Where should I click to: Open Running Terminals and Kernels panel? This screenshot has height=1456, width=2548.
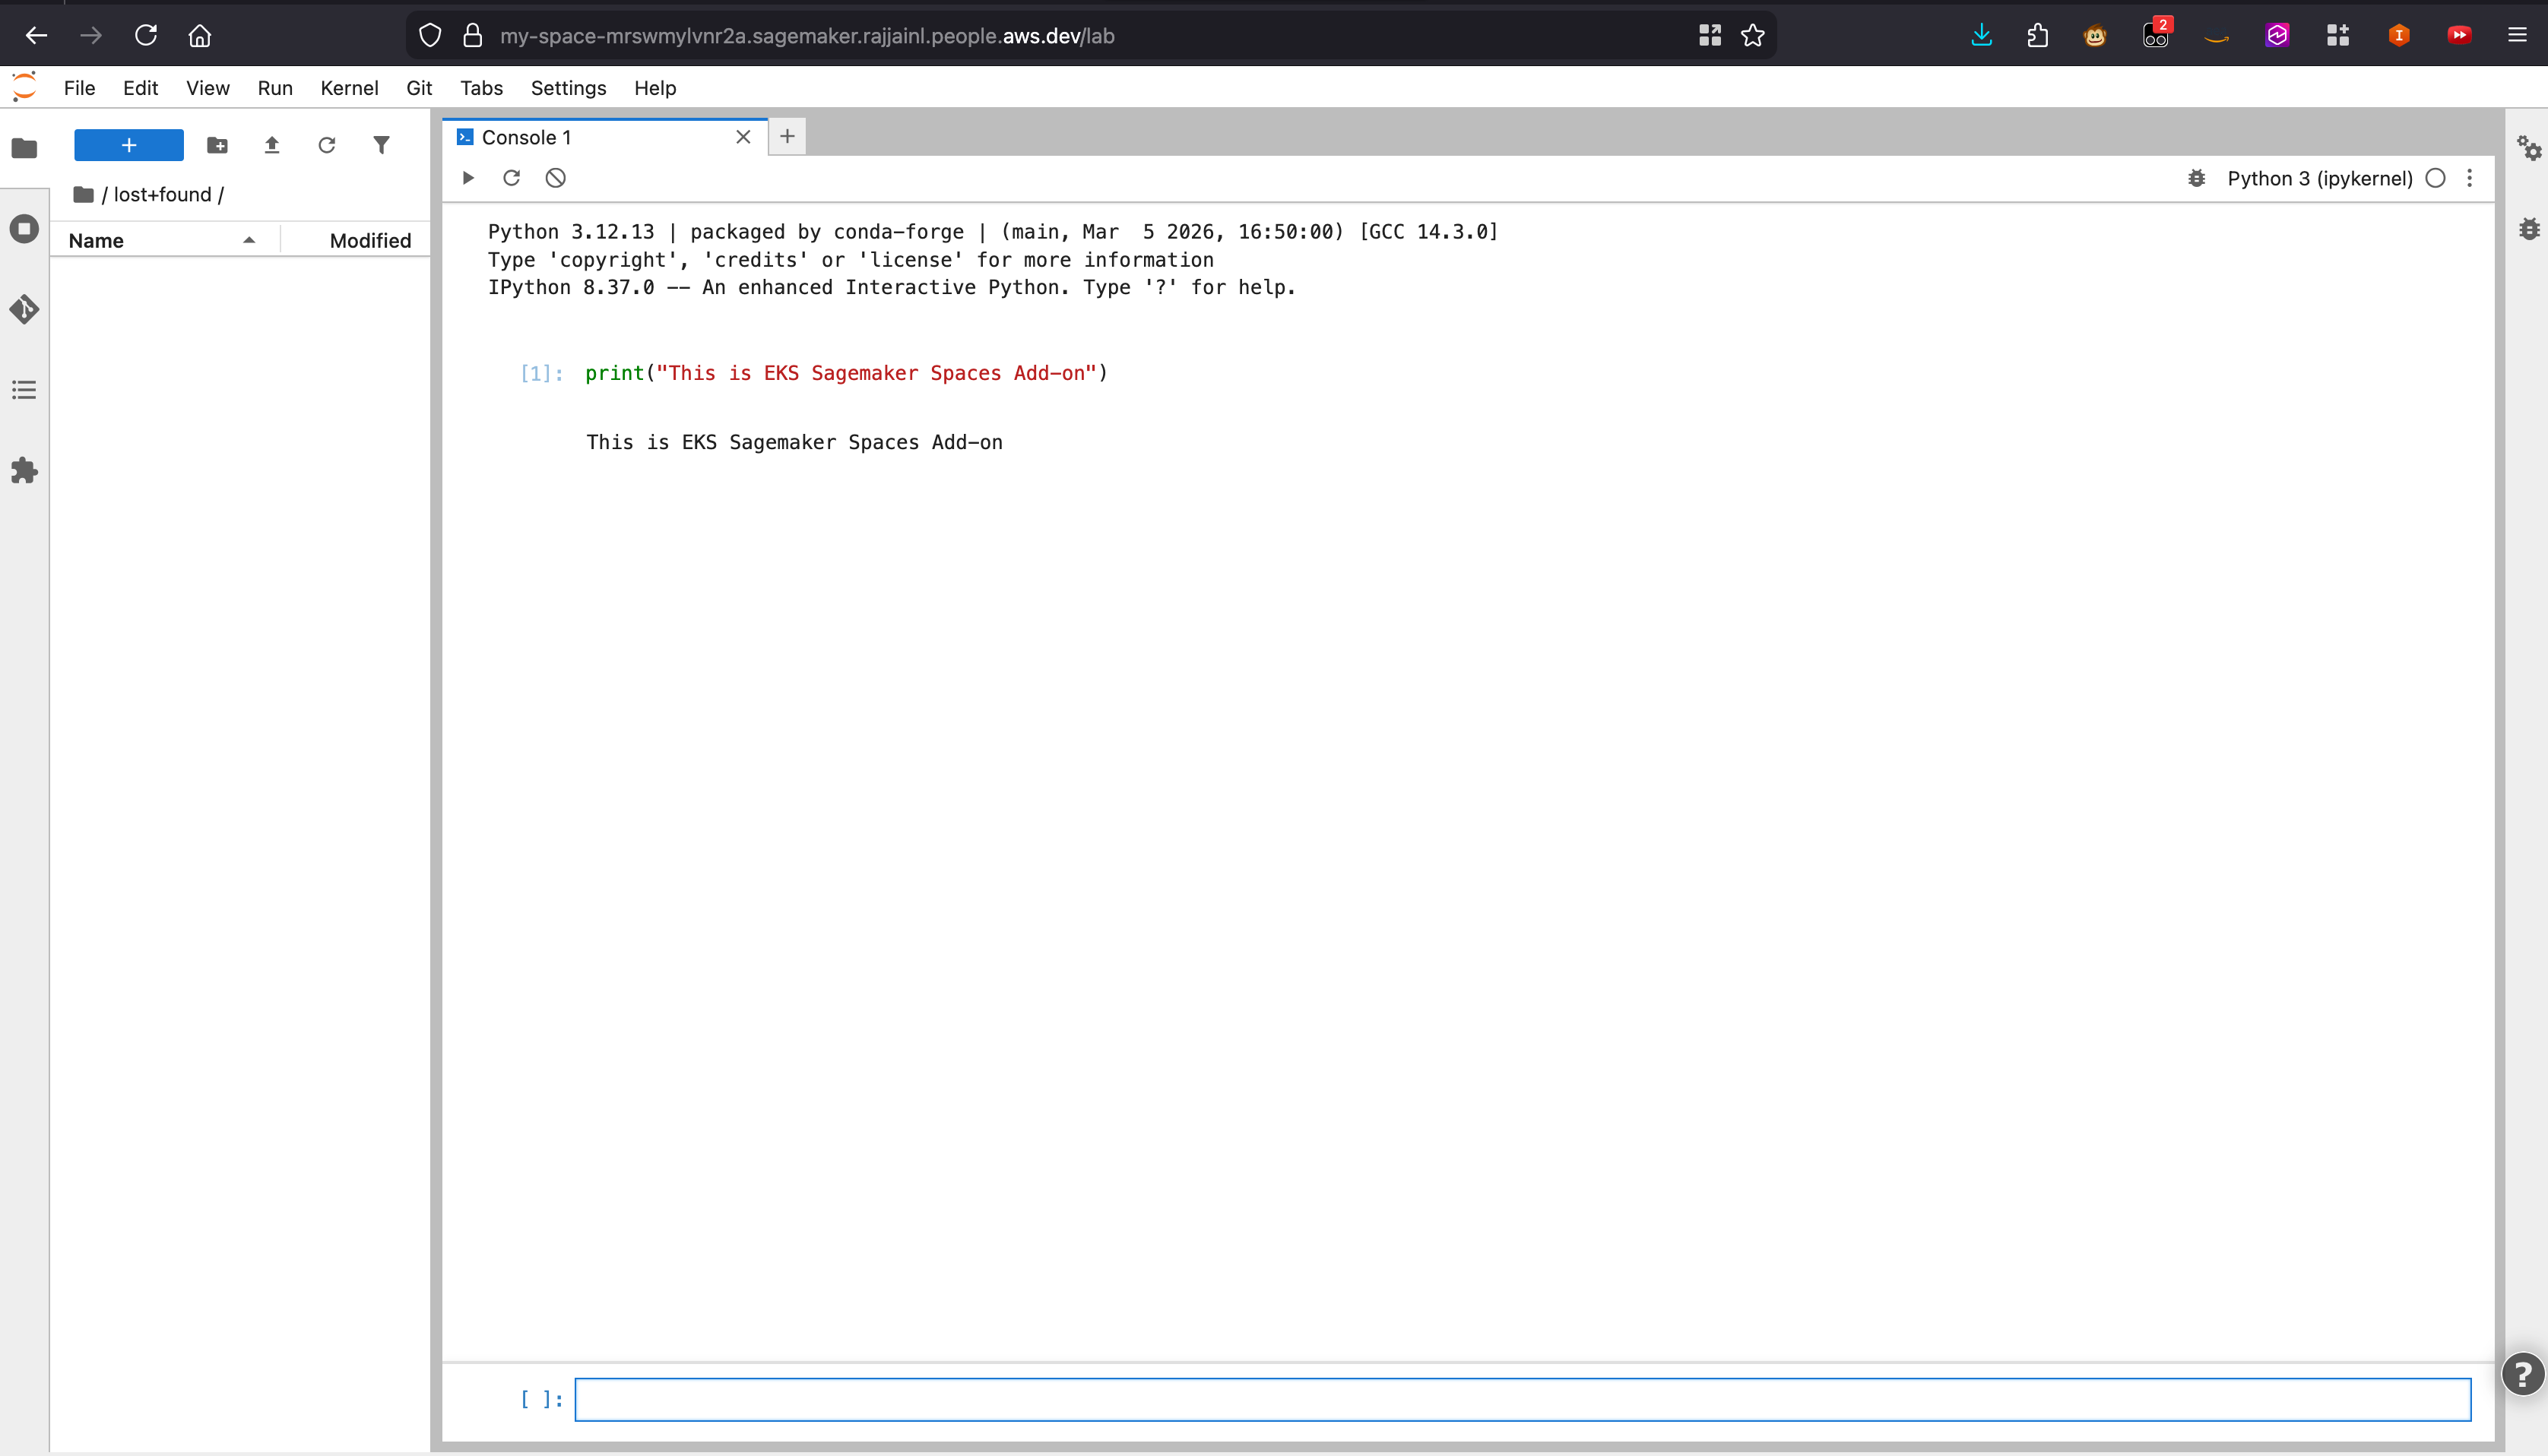[x=24, y=229]
